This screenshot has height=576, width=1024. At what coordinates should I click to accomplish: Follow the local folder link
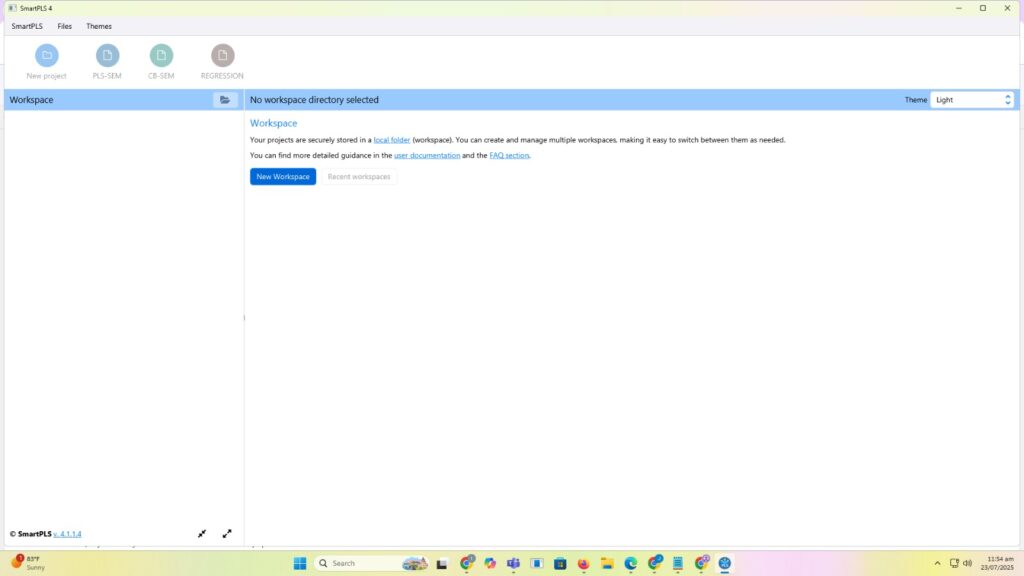(391, 140)
